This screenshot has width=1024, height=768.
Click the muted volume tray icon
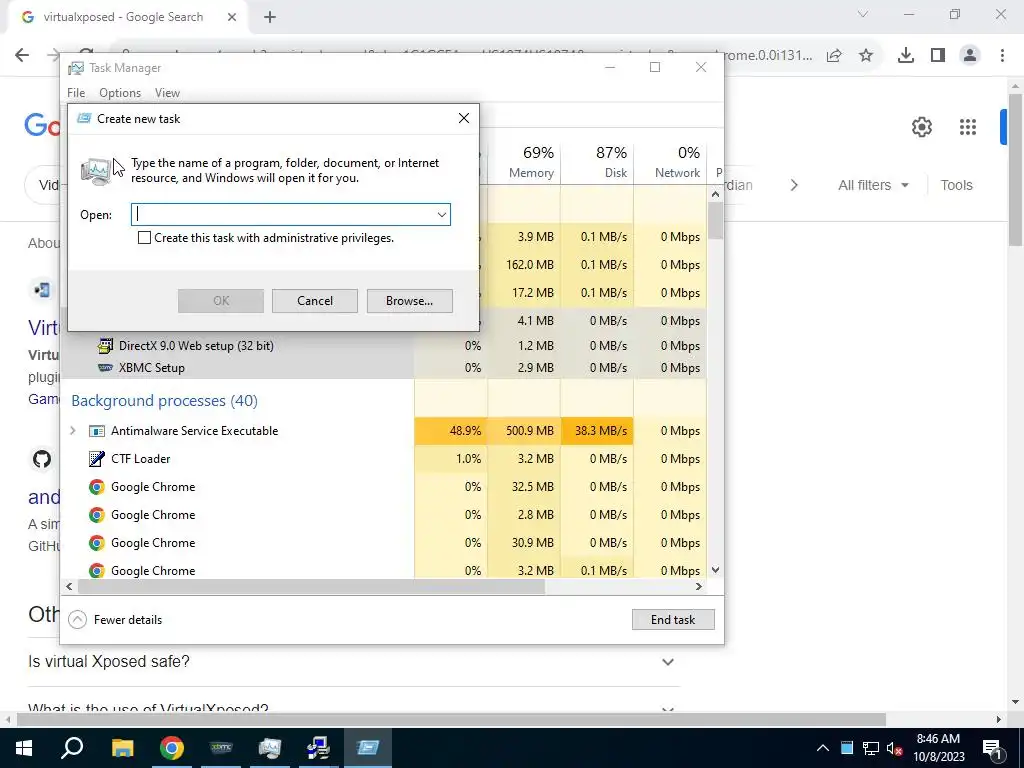[x=894, y=748]
